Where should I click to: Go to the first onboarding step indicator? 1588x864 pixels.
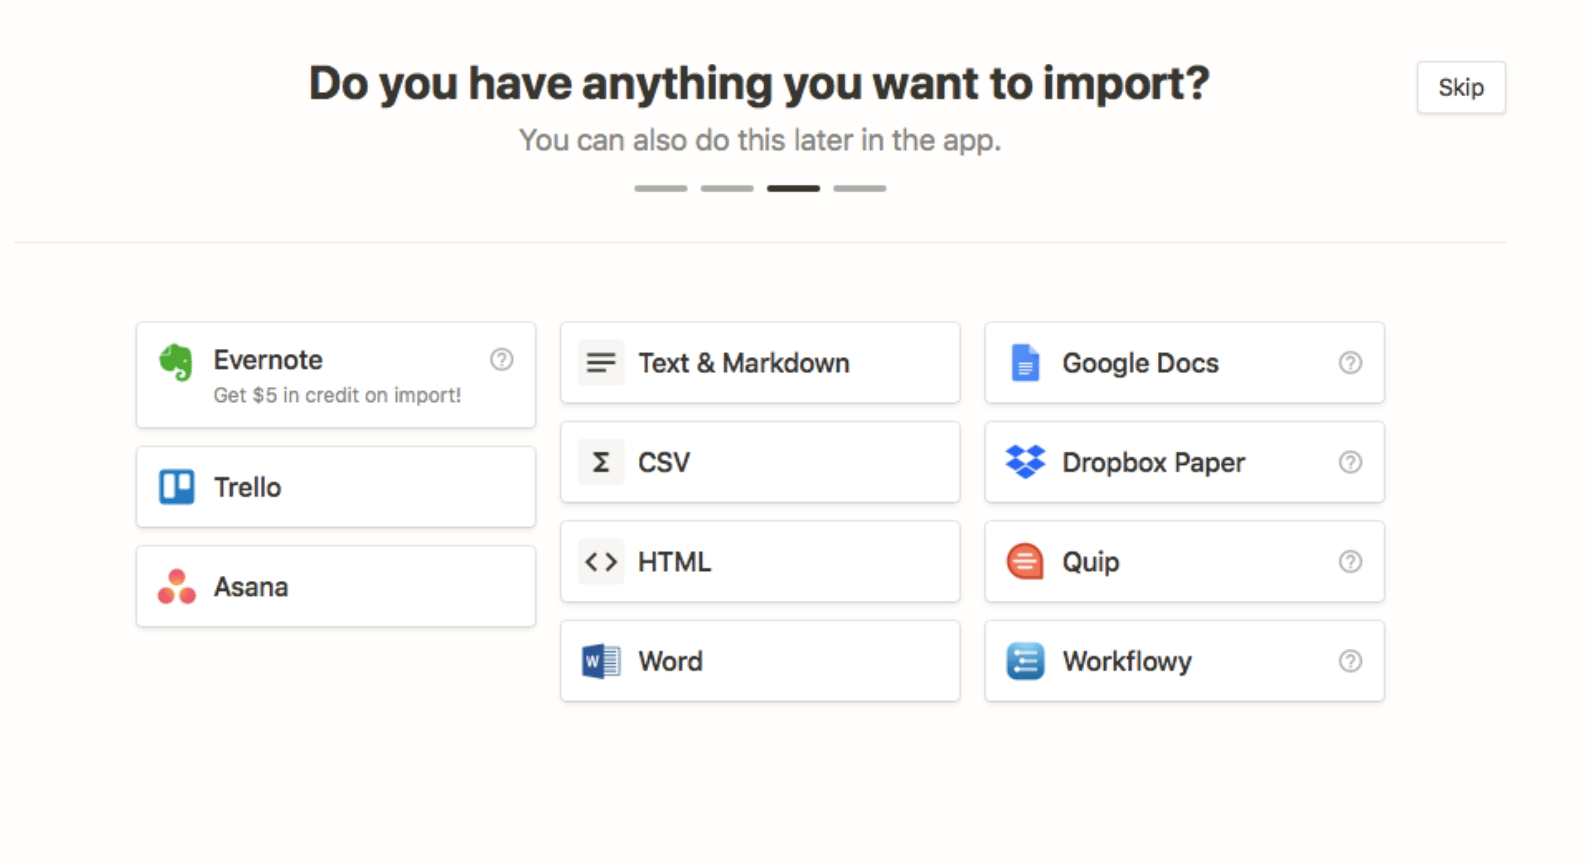pos(660,188)
